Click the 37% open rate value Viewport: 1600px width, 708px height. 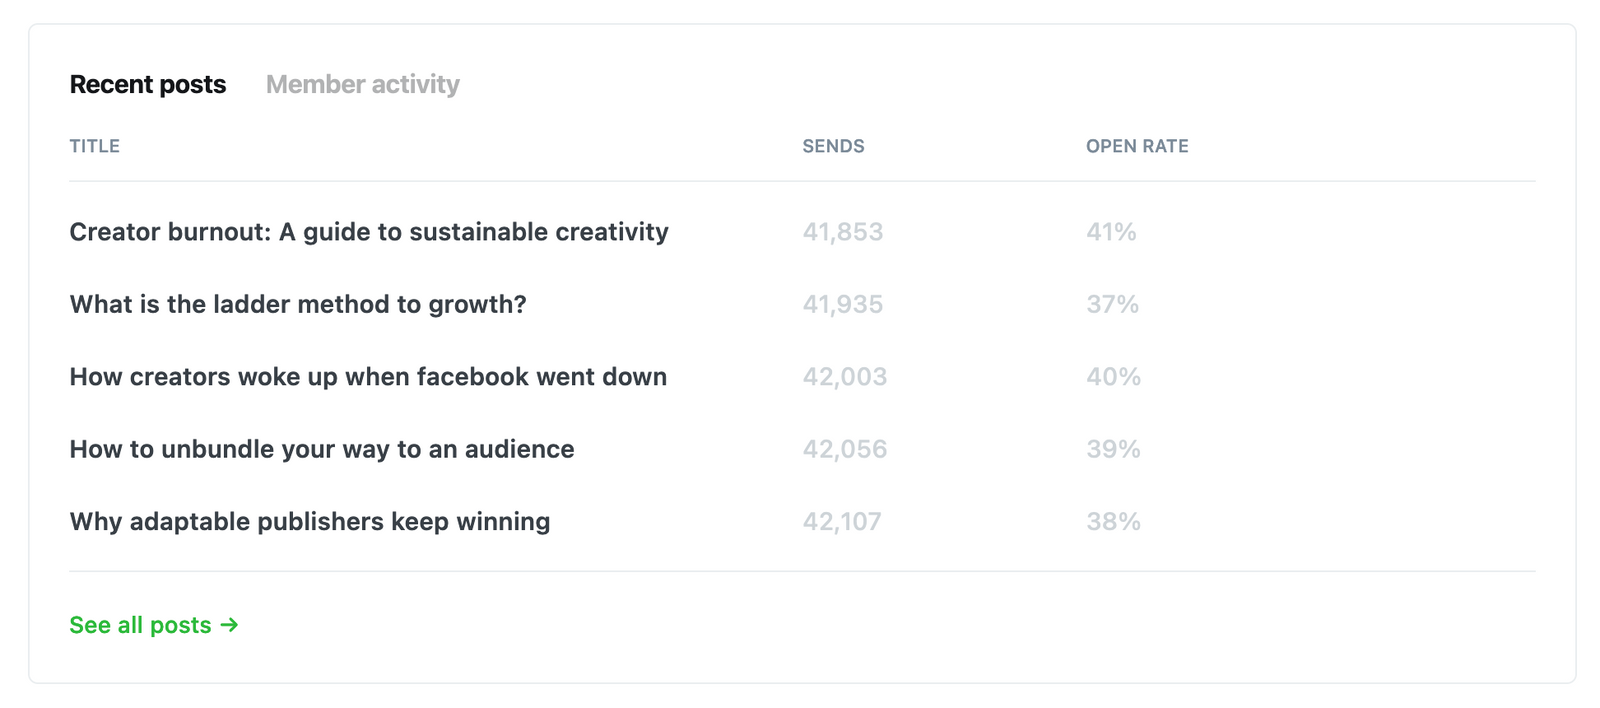pyautogui.click(x=1112, y=304)
